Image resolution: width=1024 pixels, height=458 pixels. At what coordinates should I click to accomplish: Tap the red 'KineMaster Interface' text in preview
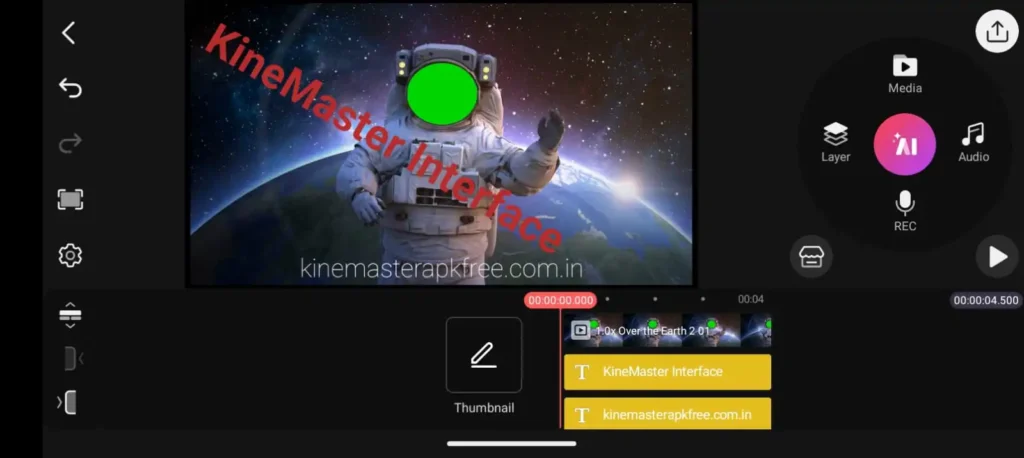pos(383,139)
